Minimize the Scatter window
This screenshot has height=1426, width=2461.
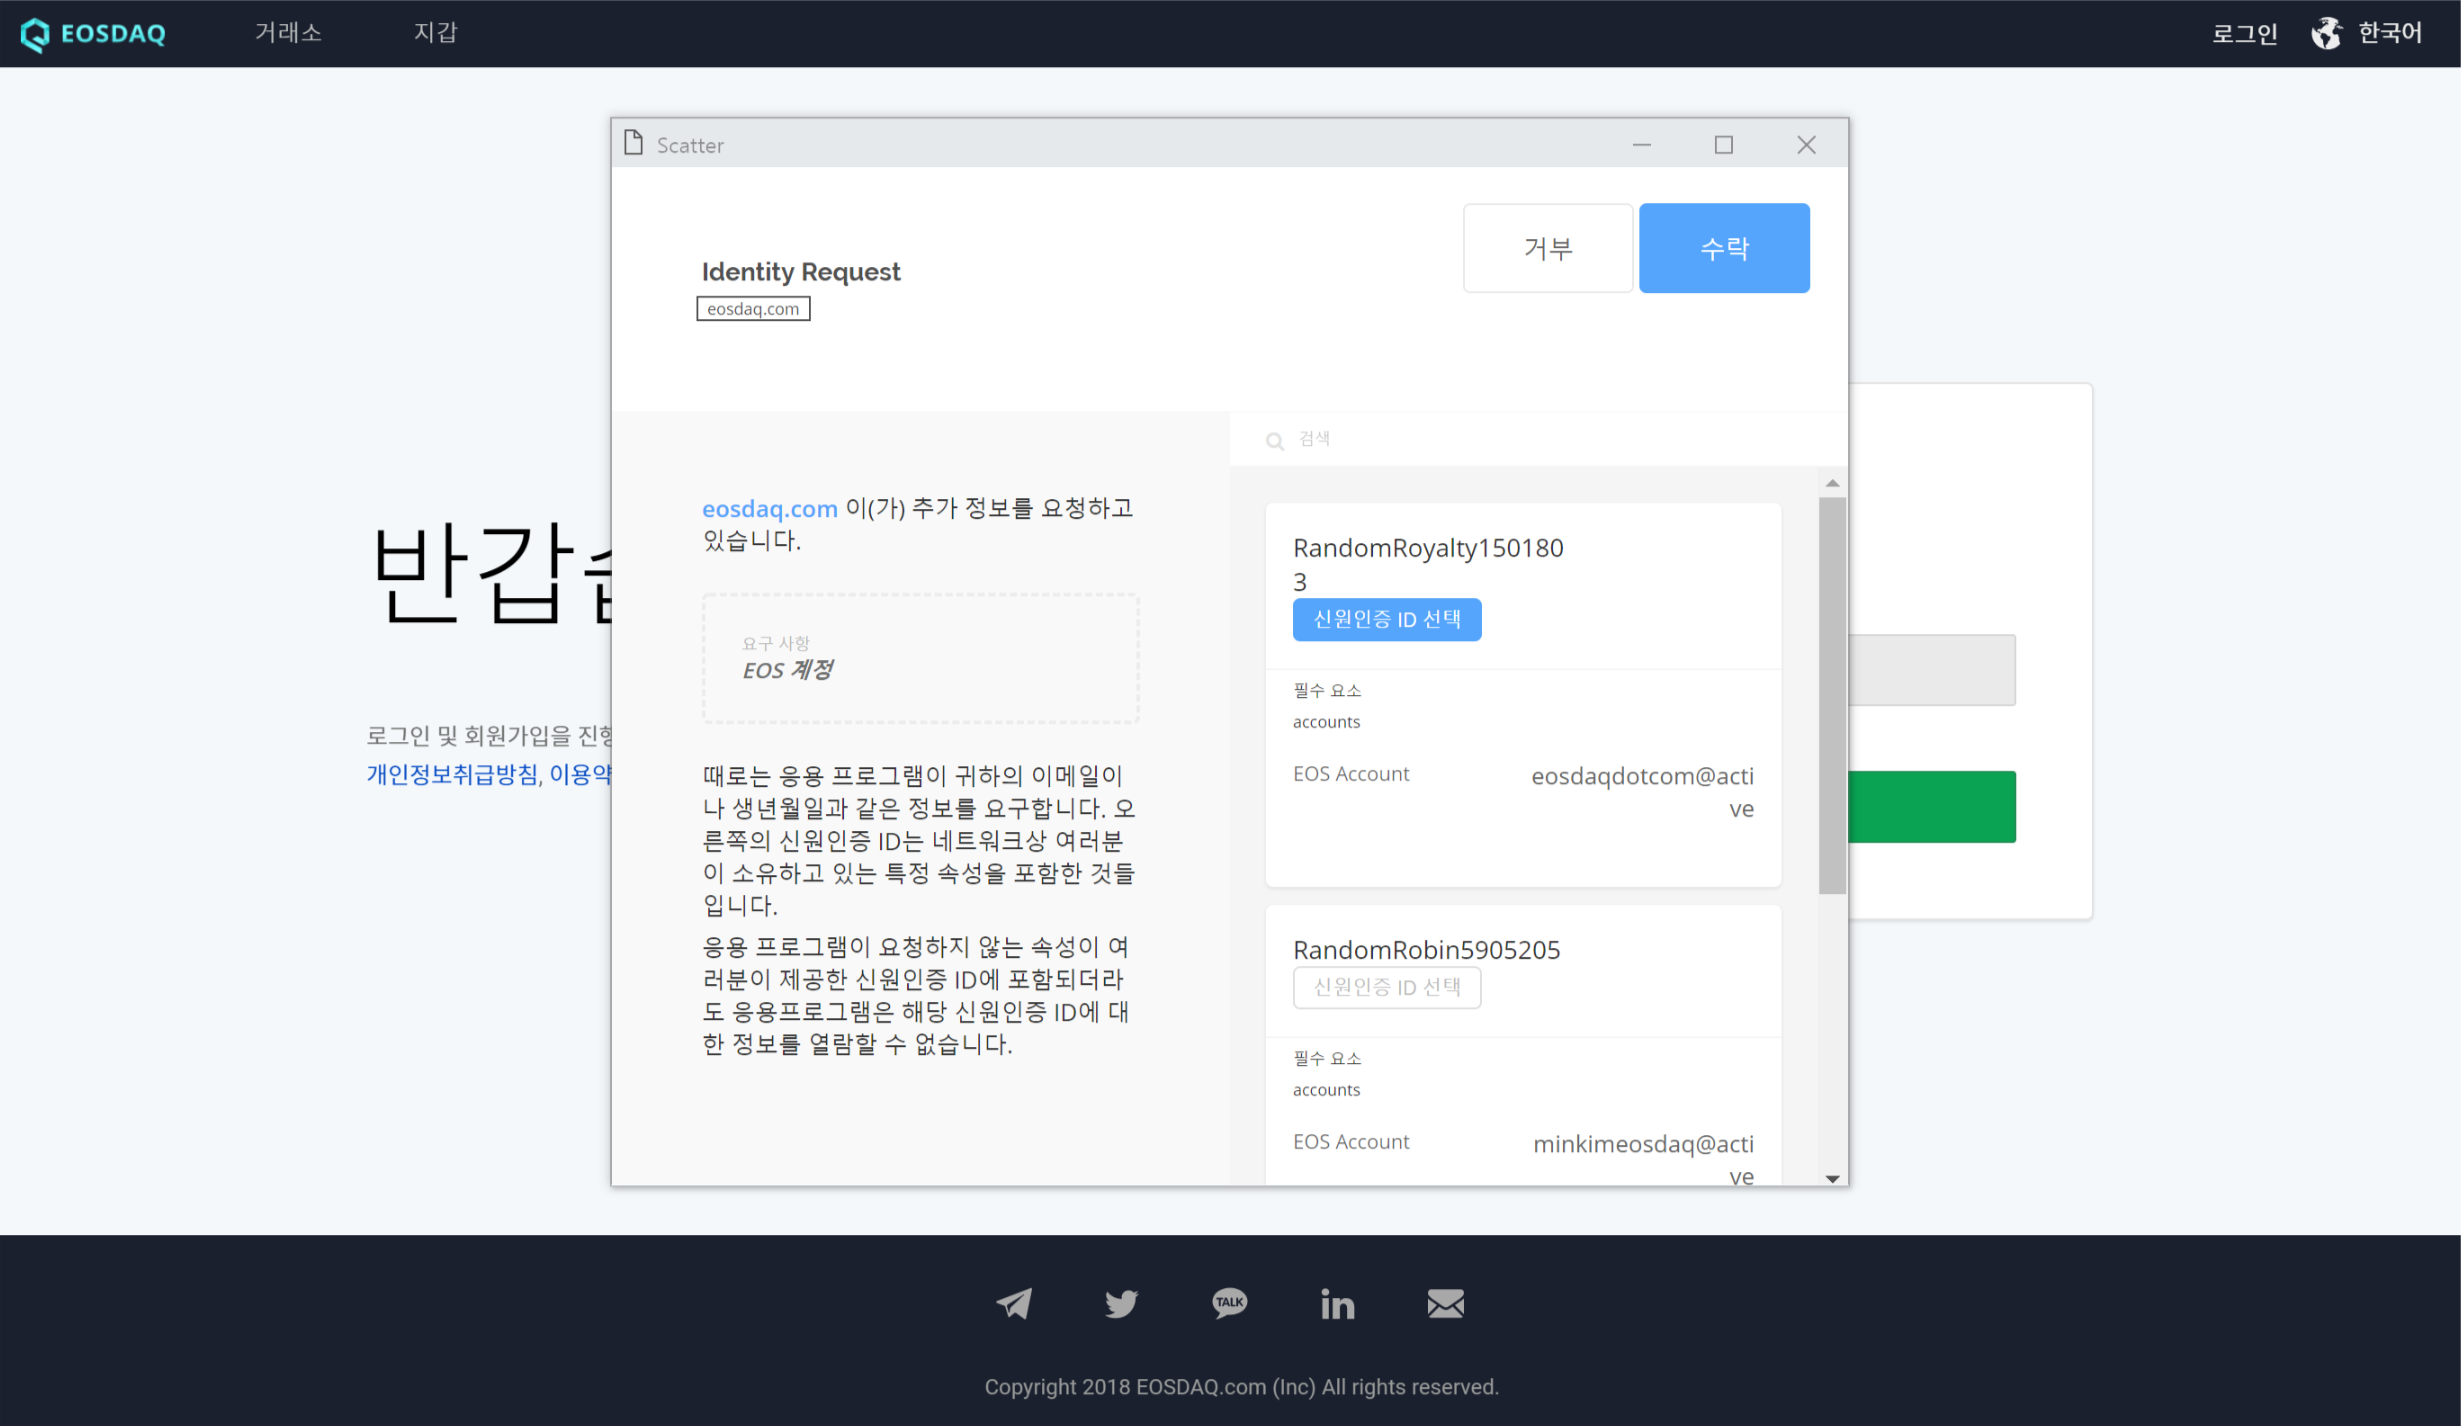[x=1642, y=145]
